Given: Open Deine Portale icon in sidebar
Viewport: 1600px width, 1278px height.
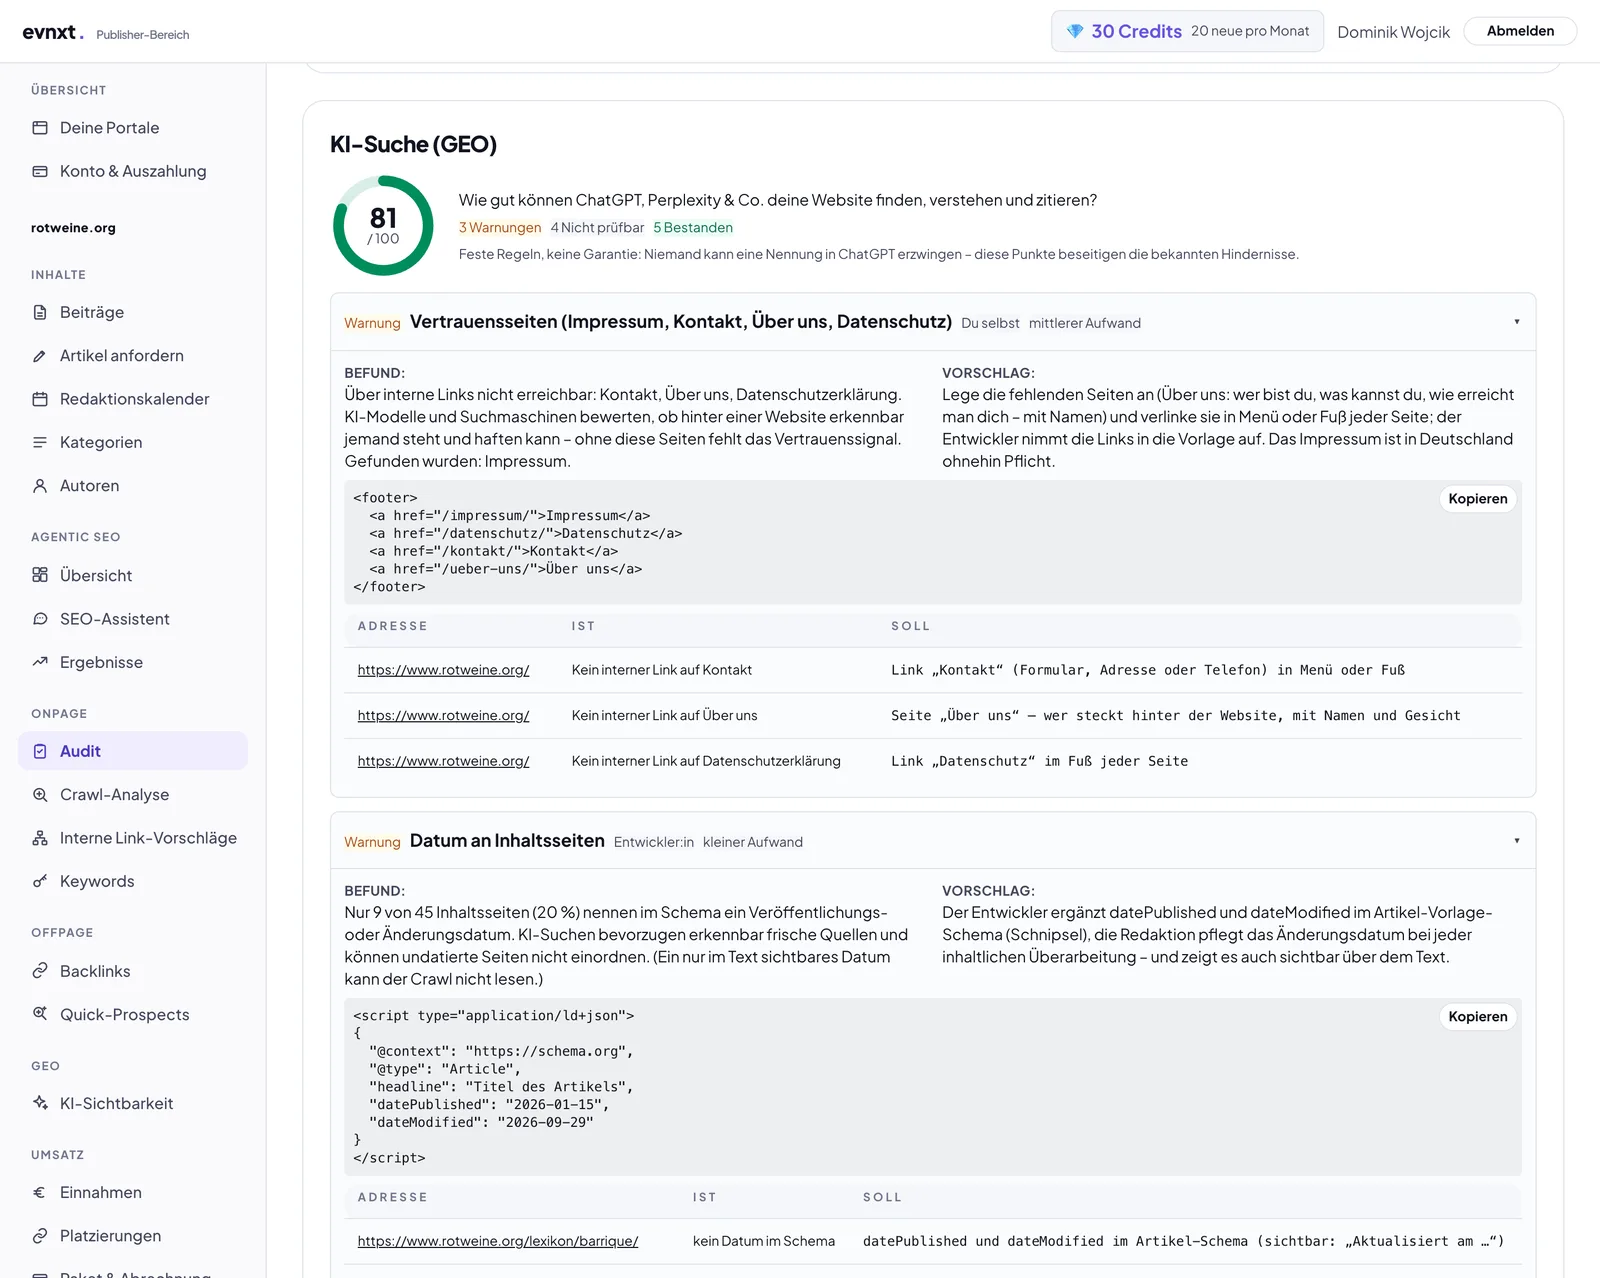Looking at the screenshot, I should 40,128.
